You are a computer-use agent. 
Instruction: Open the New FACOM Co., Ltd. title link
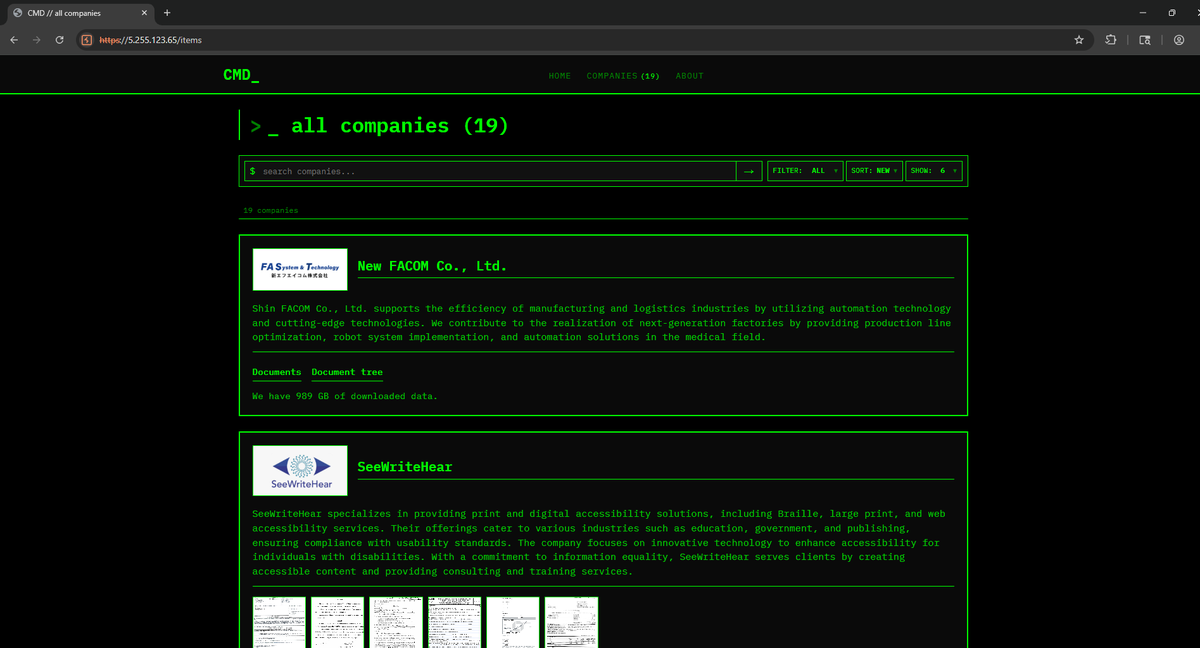click(432, 266)
